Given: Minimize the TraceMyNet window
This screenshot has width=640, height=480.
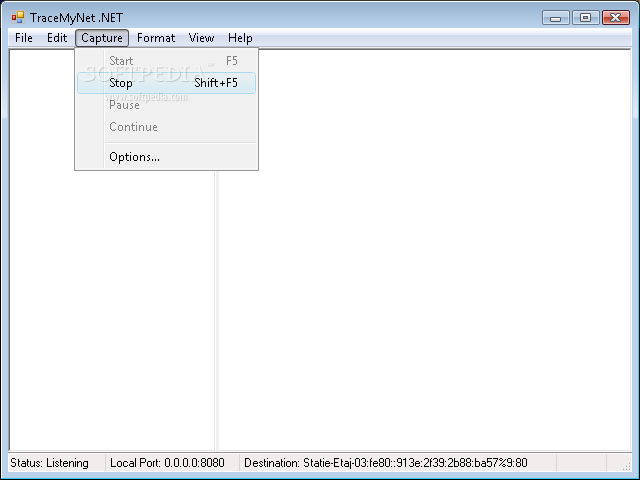Looking at the screenshot, I should click(x=556, y=18).
